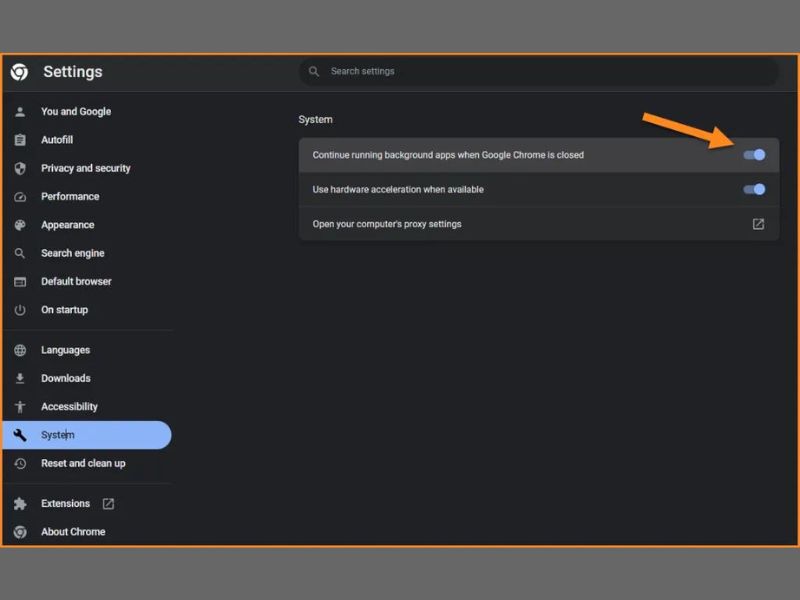Click the Search settings input field
The image size is (800, 600).
coord(538,71)
